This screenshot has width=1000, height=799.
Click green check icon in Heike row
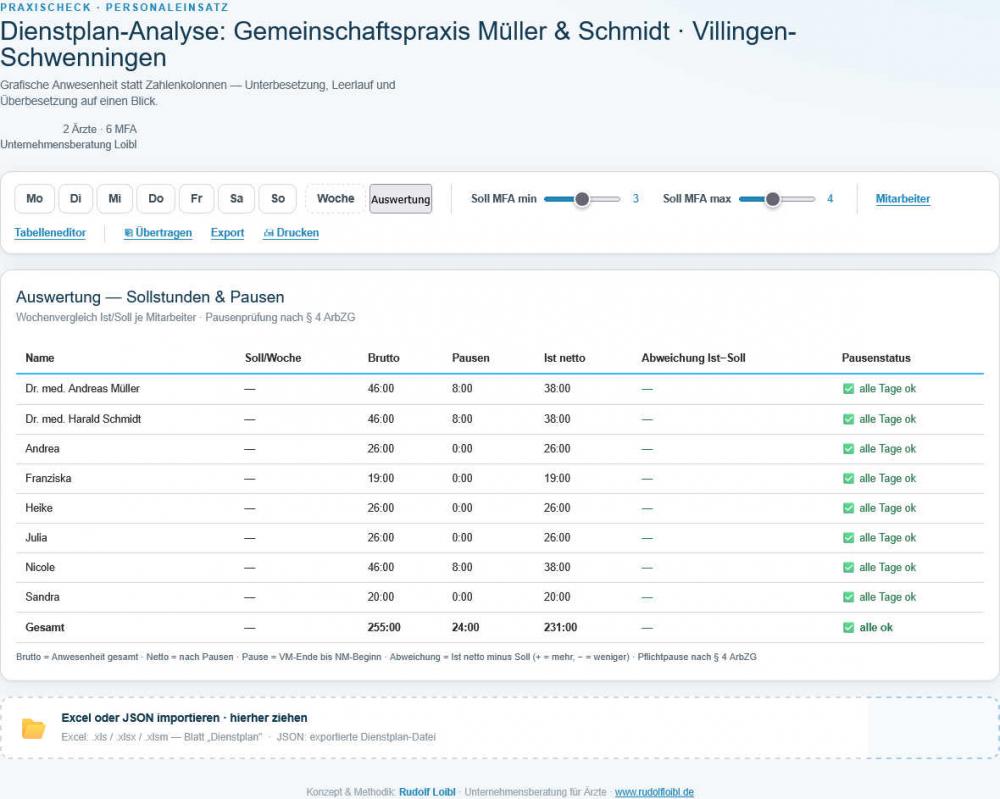[848, 508]
